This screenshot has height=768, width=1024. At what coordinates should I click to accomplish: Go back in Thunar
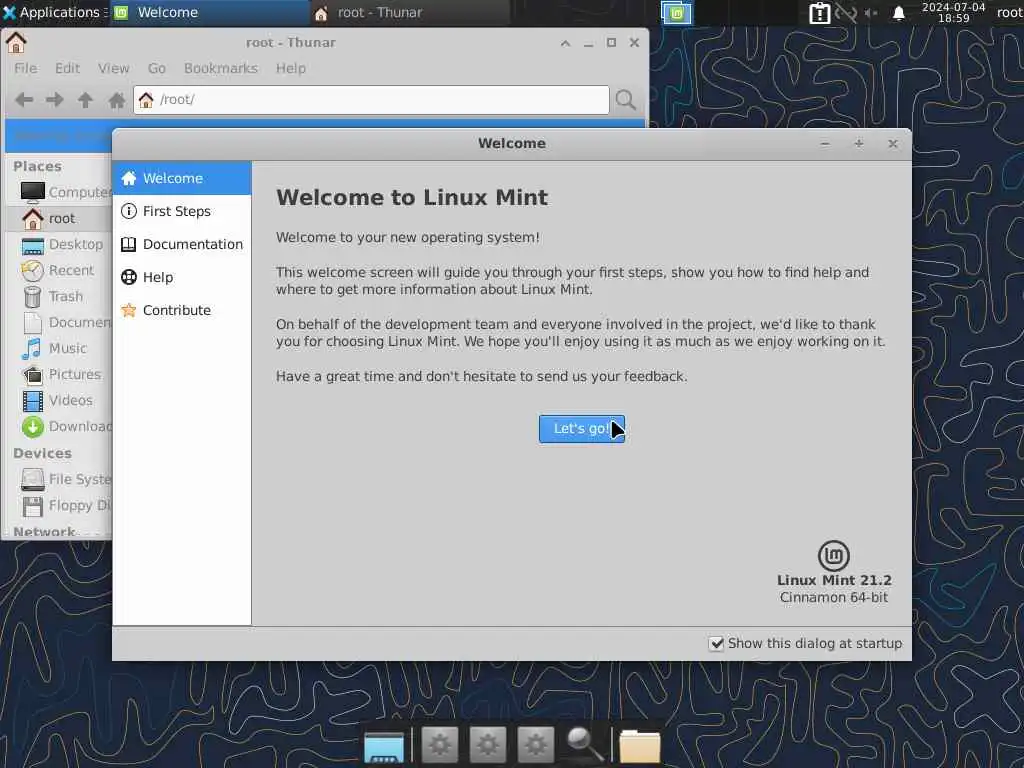point(24,100)
